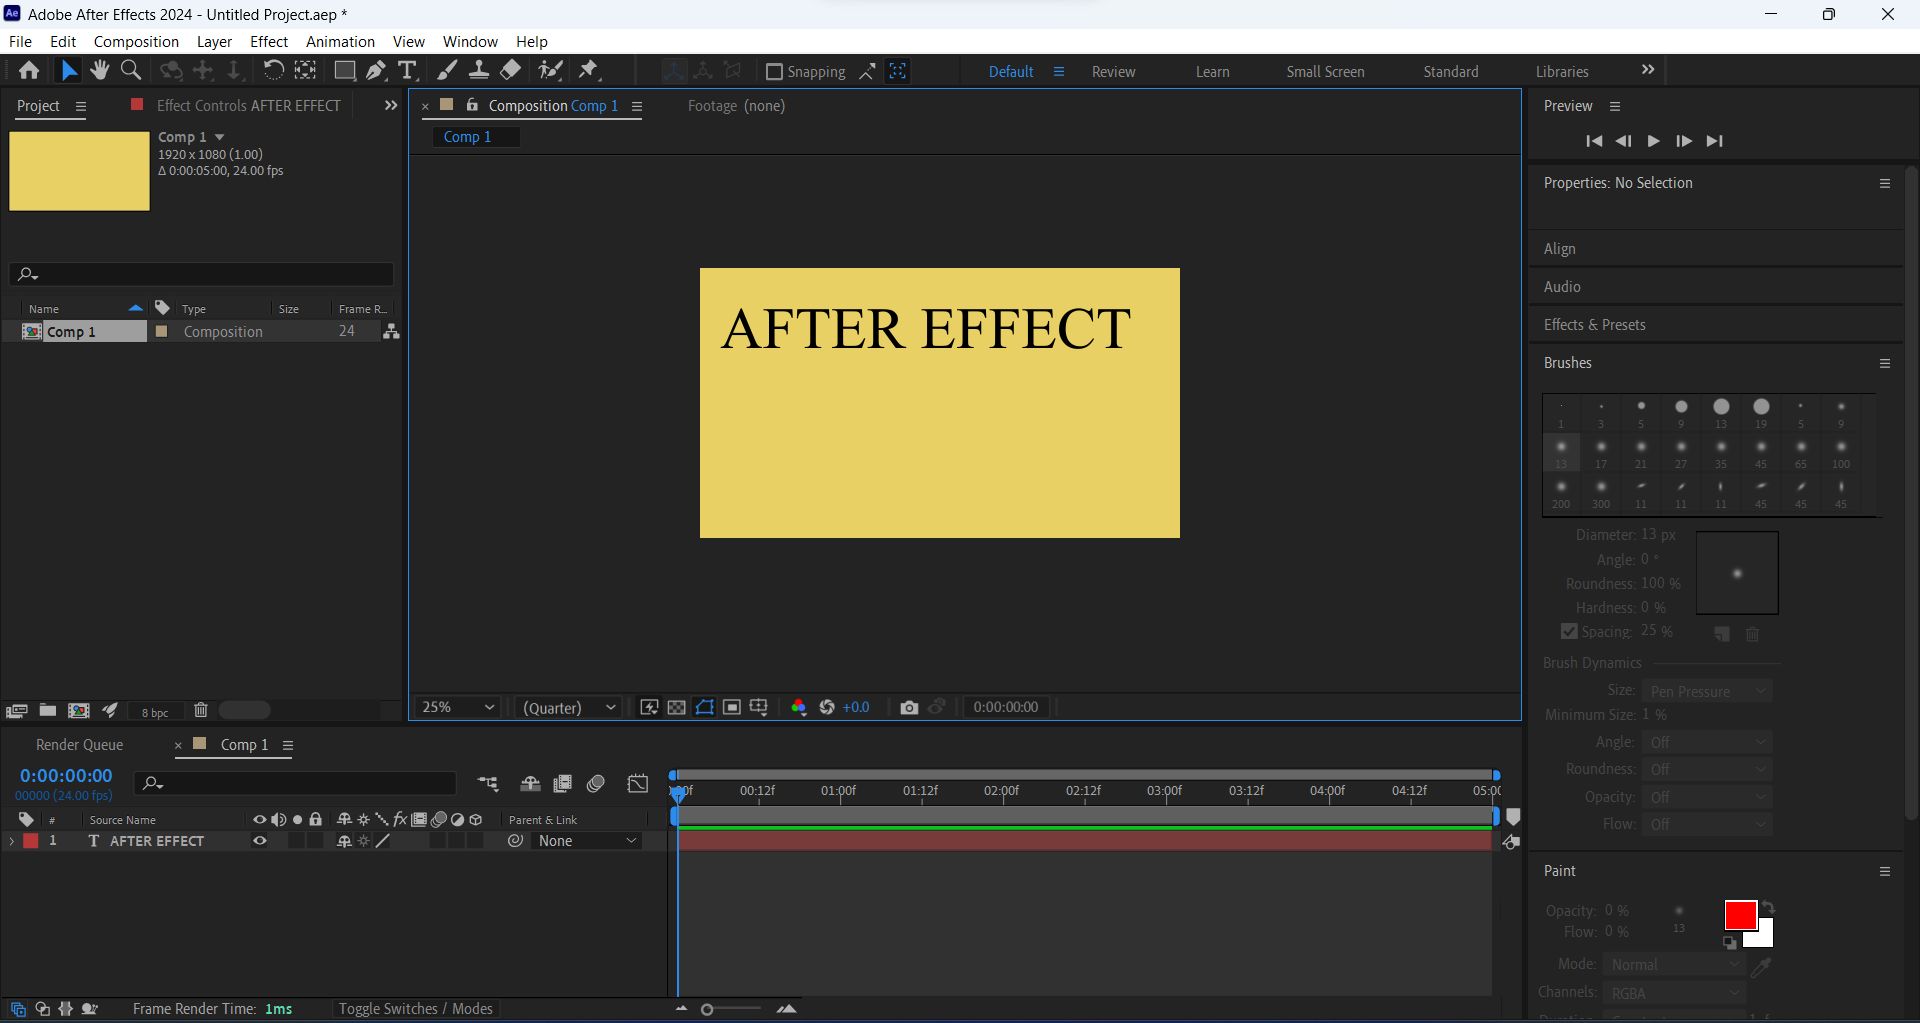
Task: Select the Zoom magnifier tool
Action: click(131, 70)
